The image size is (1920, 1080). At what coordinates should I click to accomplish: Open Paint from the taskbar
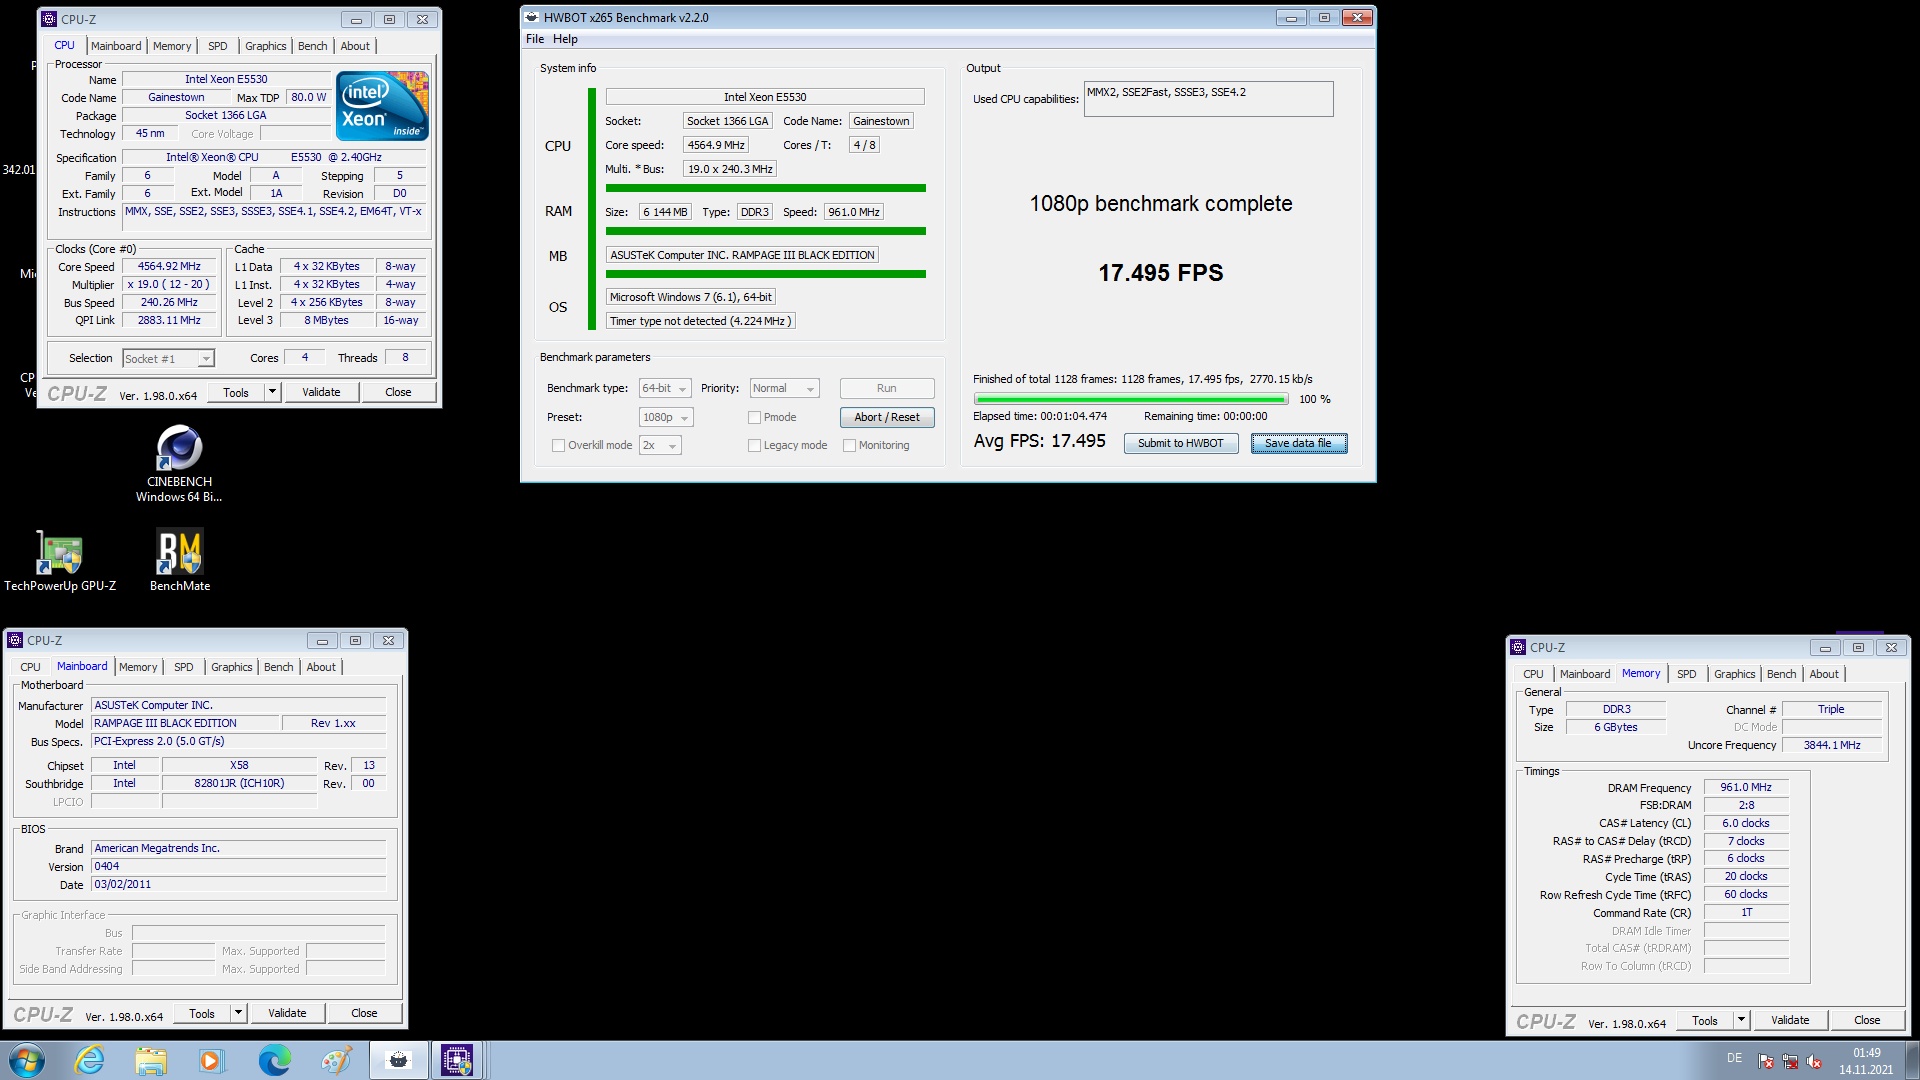click(336, 1060)
